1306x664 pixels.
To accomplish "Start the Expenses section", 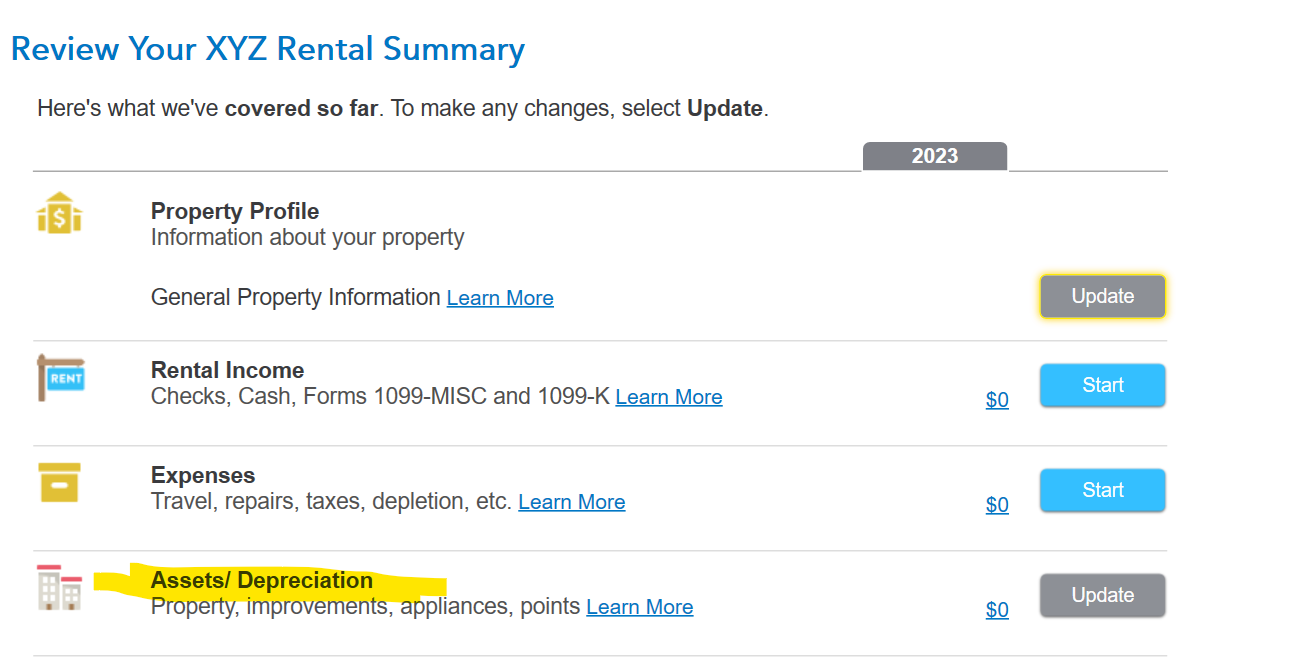I will click(1102, 490).
